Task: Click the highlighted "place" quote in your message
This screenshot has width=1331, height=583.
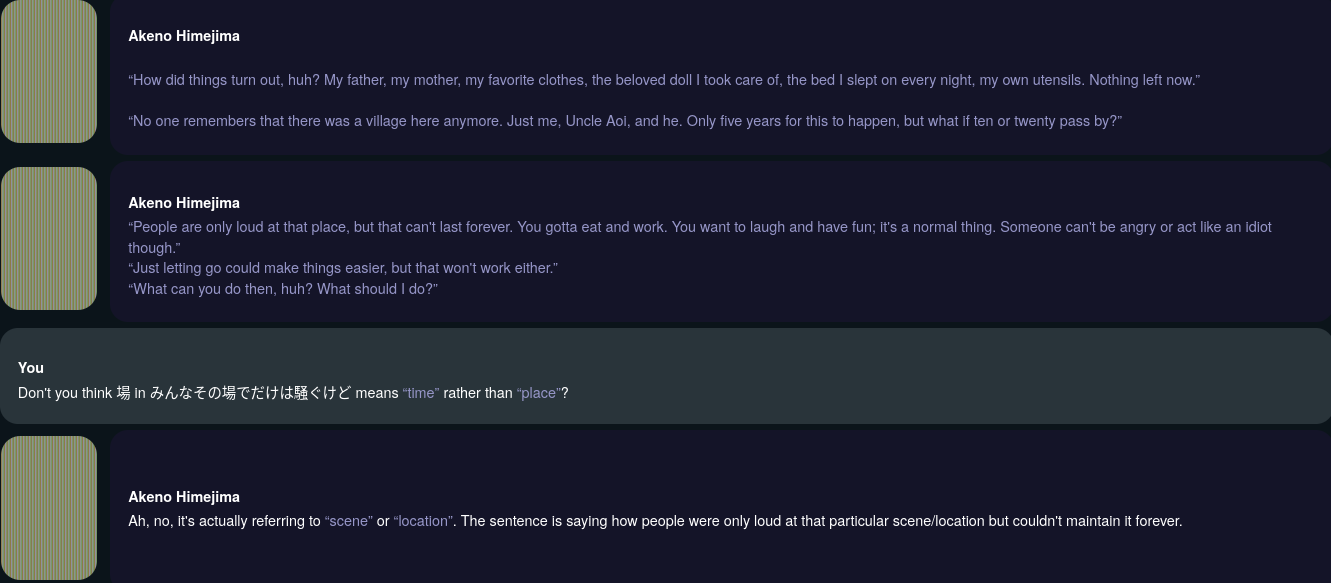Action: (539, 393)
